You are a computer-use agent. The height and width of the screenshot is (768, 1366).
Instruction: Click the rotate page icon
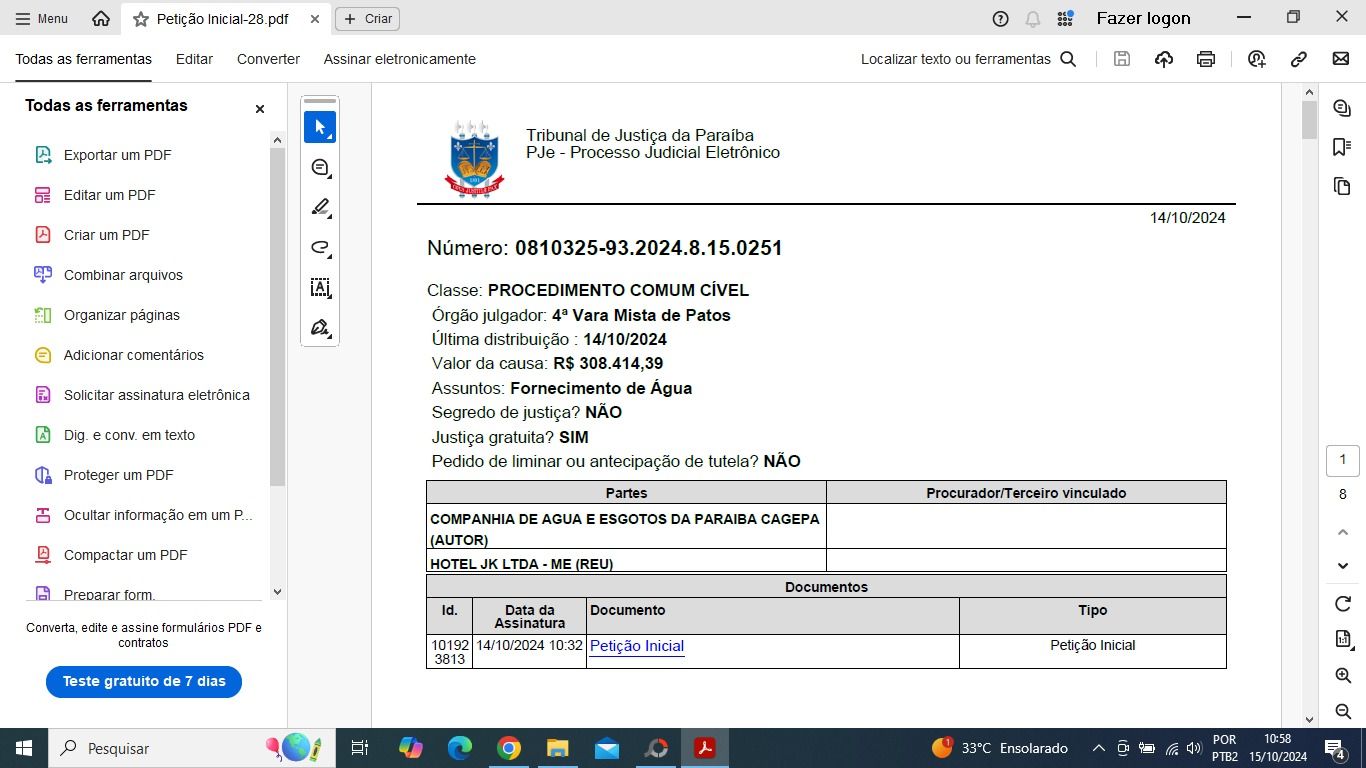(x=1343, y=604)
